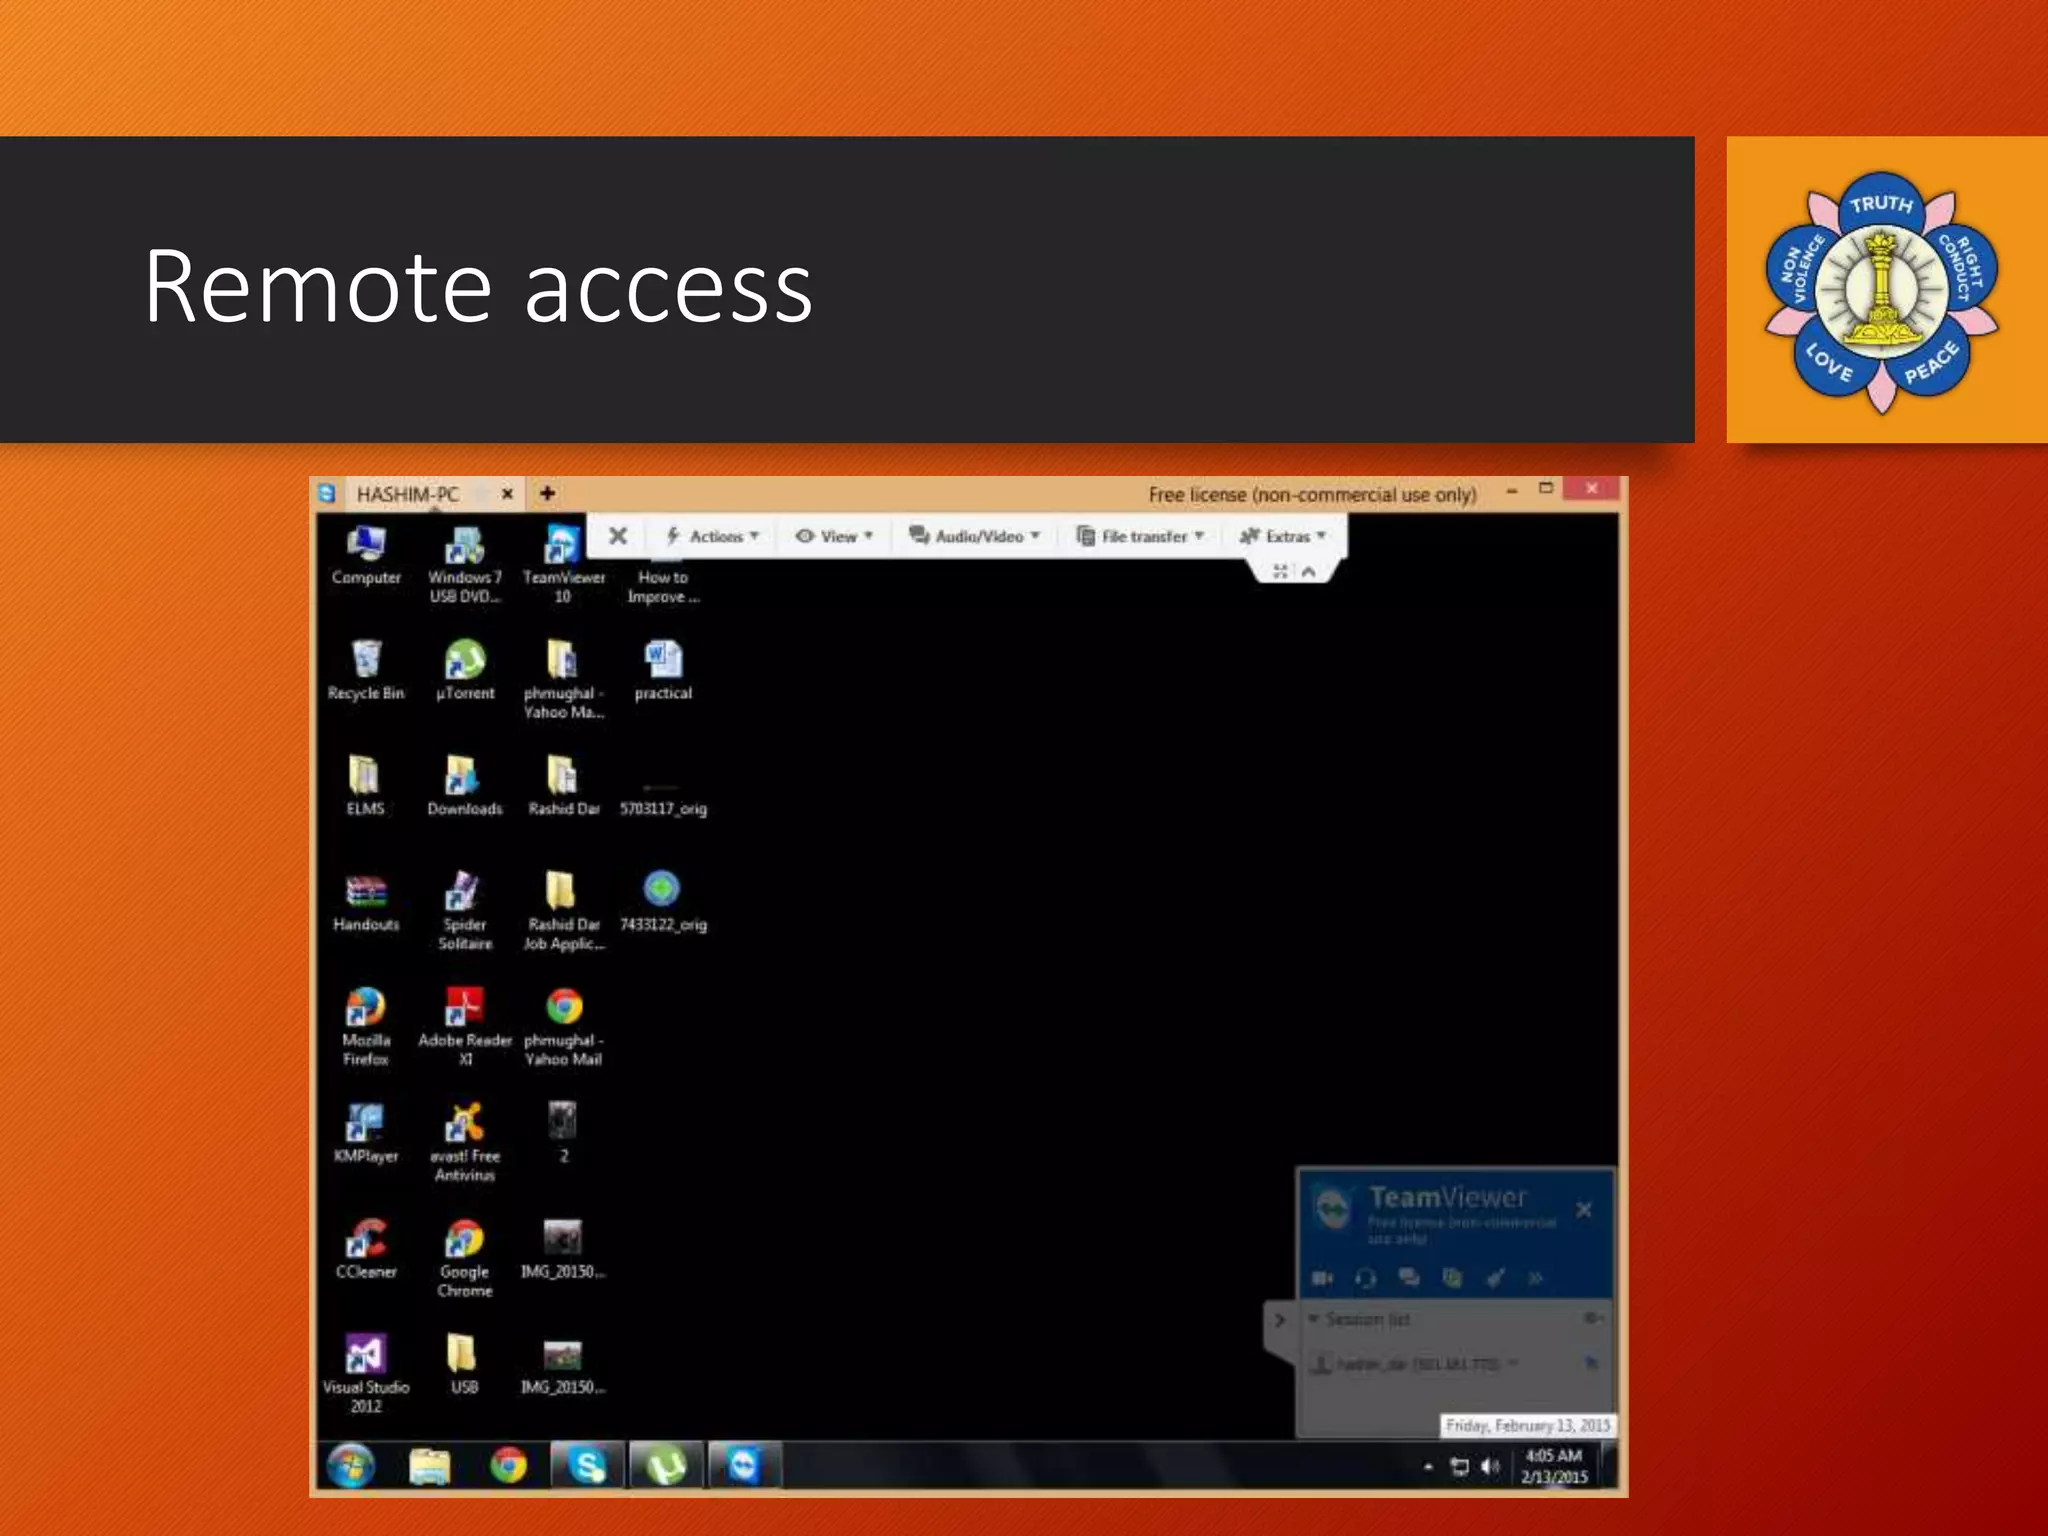Open the volume tray icon

pyautogui.click(x=1490, y=1467)
